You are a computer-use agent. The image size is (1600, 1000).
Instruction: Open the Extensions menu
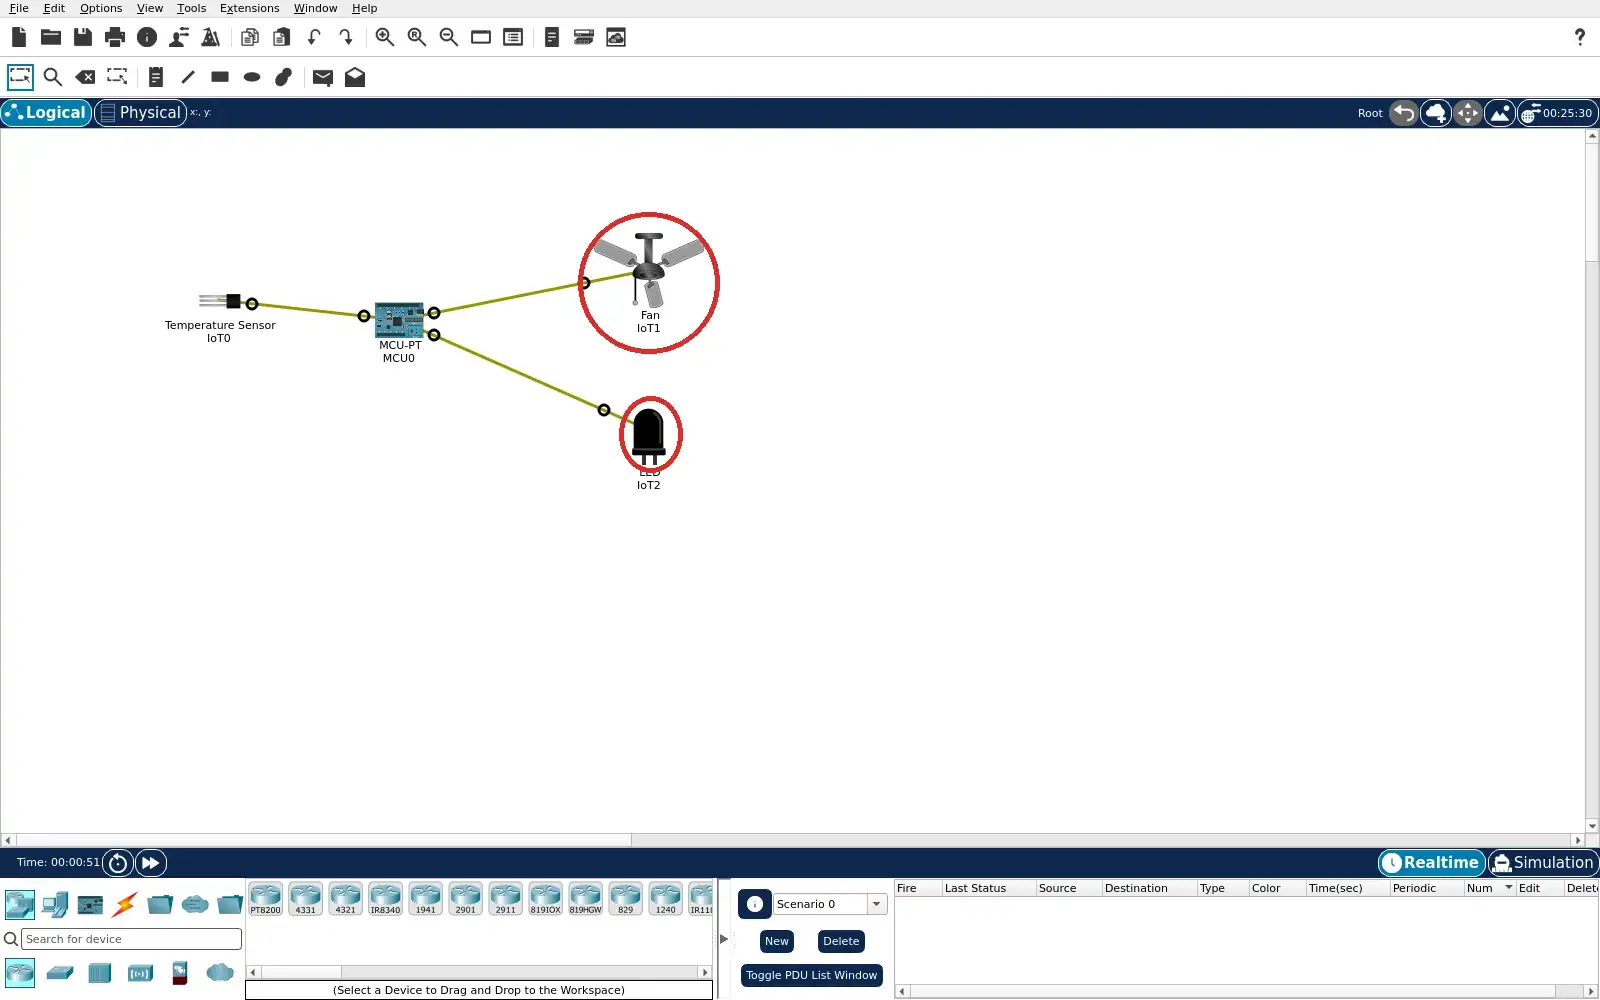(249, 8)
